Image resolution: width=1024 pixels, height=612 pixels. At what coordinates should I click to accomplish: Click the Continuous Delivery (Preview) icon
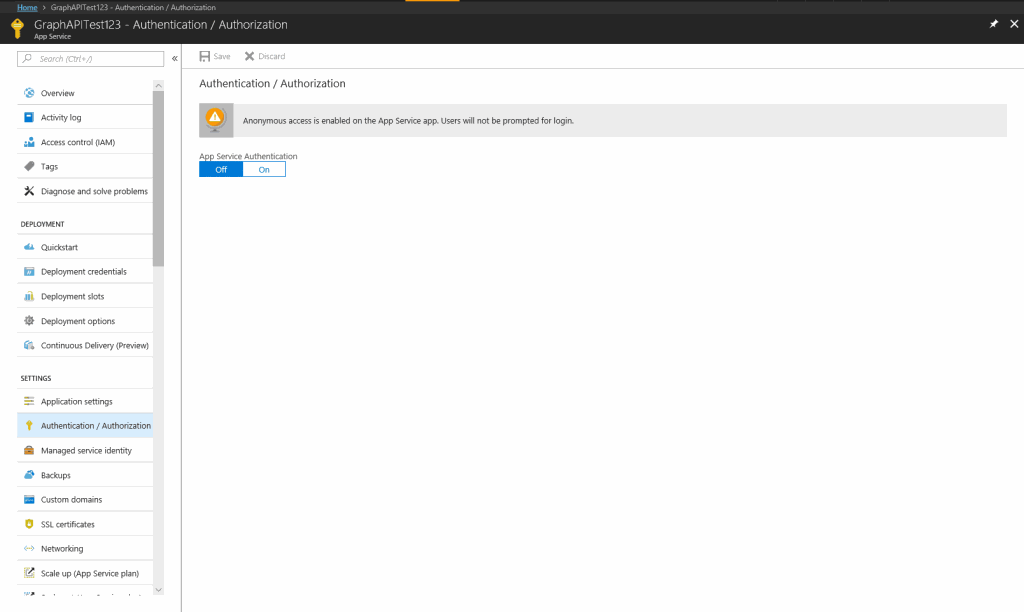29,346
